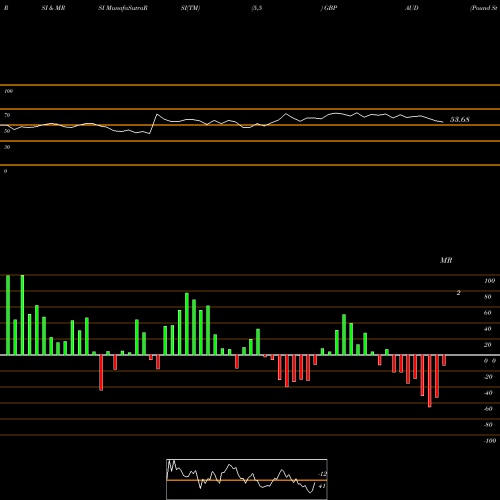The image size is (500, 500).
Task: Click the MR axis label 40
Action: [488, 329]
